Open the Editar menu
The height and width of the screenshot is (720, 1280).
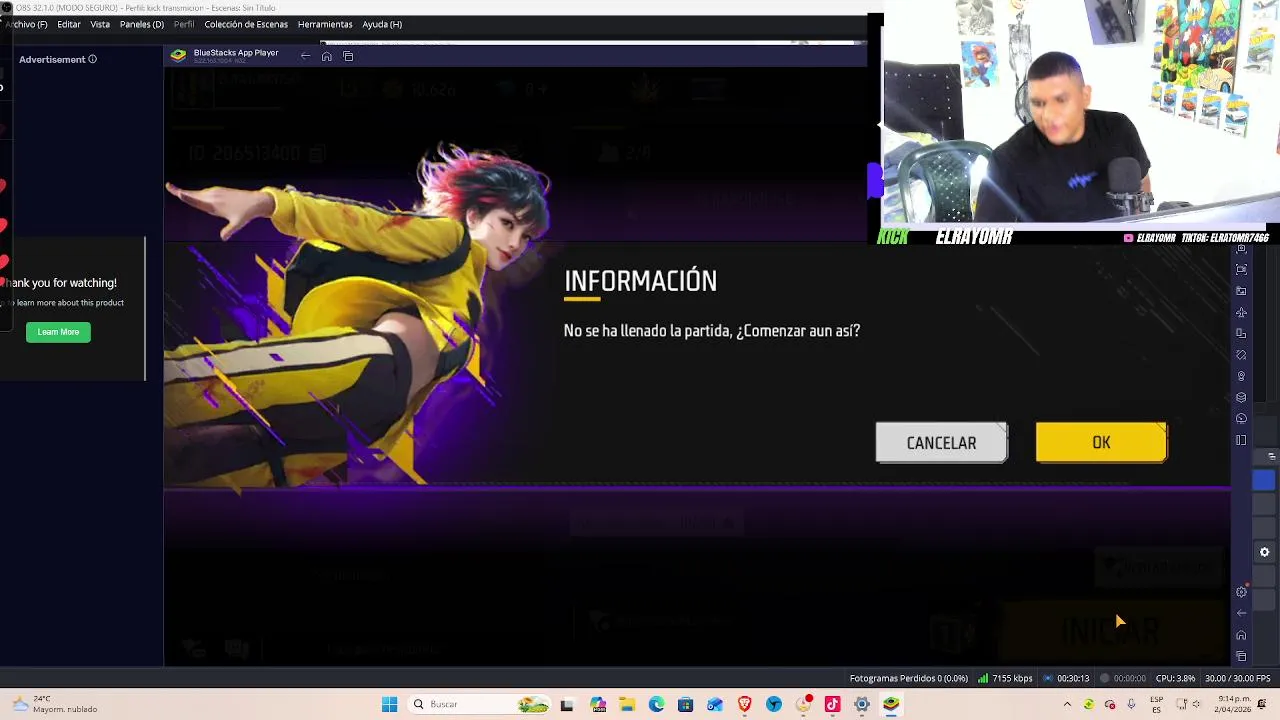click(69, 24)
